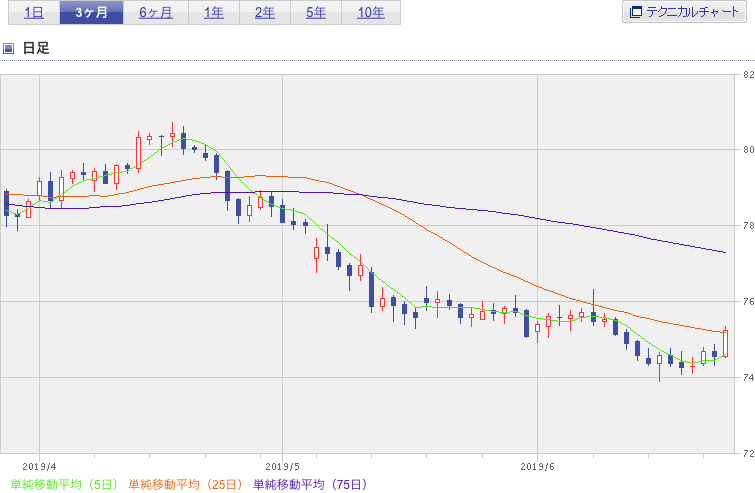
Task: Click the 2019/4 date axis label
Action: [x=39, y=467]
